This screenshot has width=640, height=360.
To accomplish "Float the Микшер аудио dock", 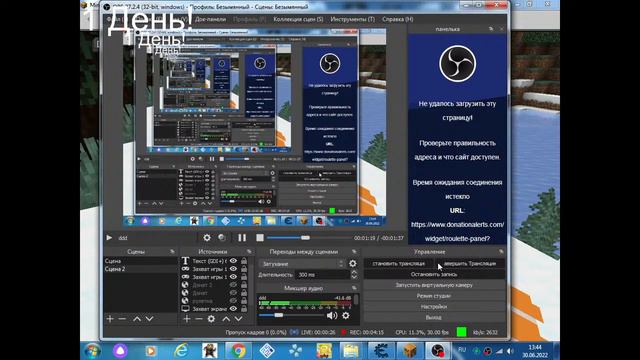I will pos(354,288).
